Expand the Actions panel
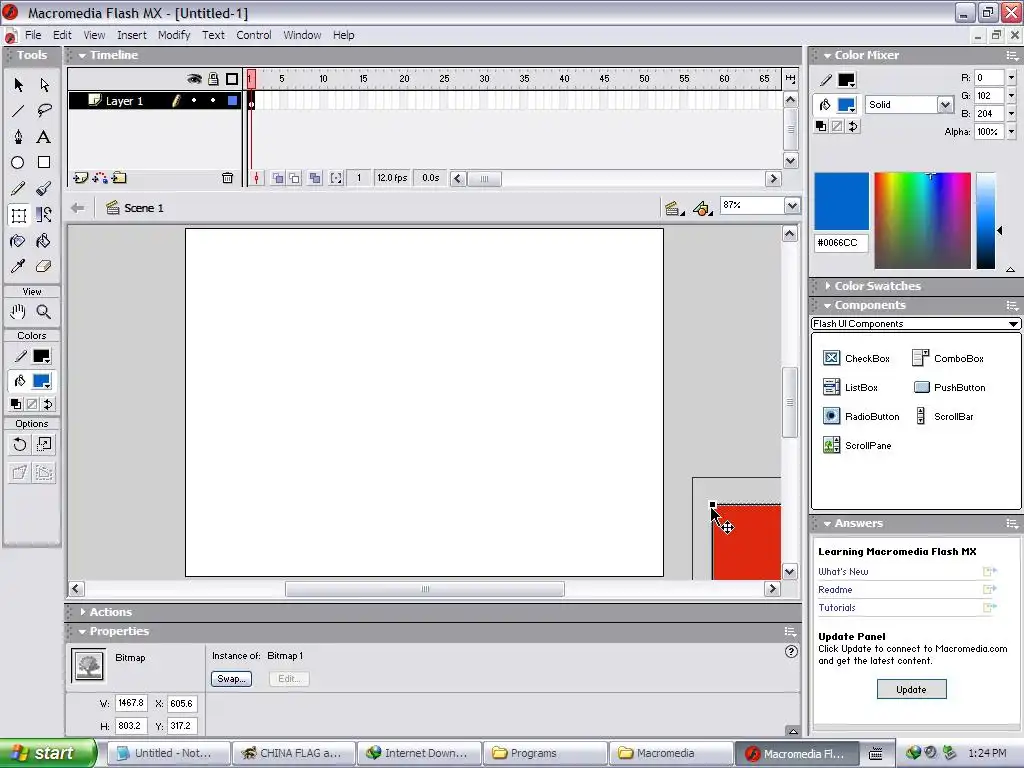This screenshot has width=1024, height=768. [x=82, y=612]
